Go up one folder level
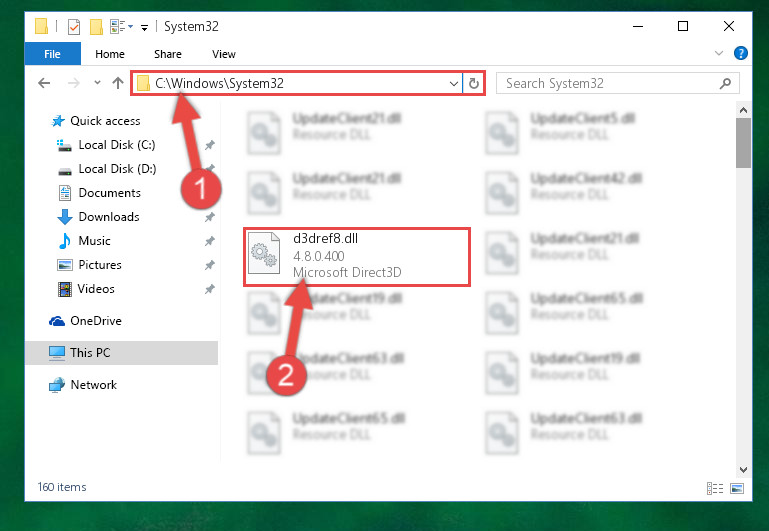 pyautogui.click(x=118, y=83)
